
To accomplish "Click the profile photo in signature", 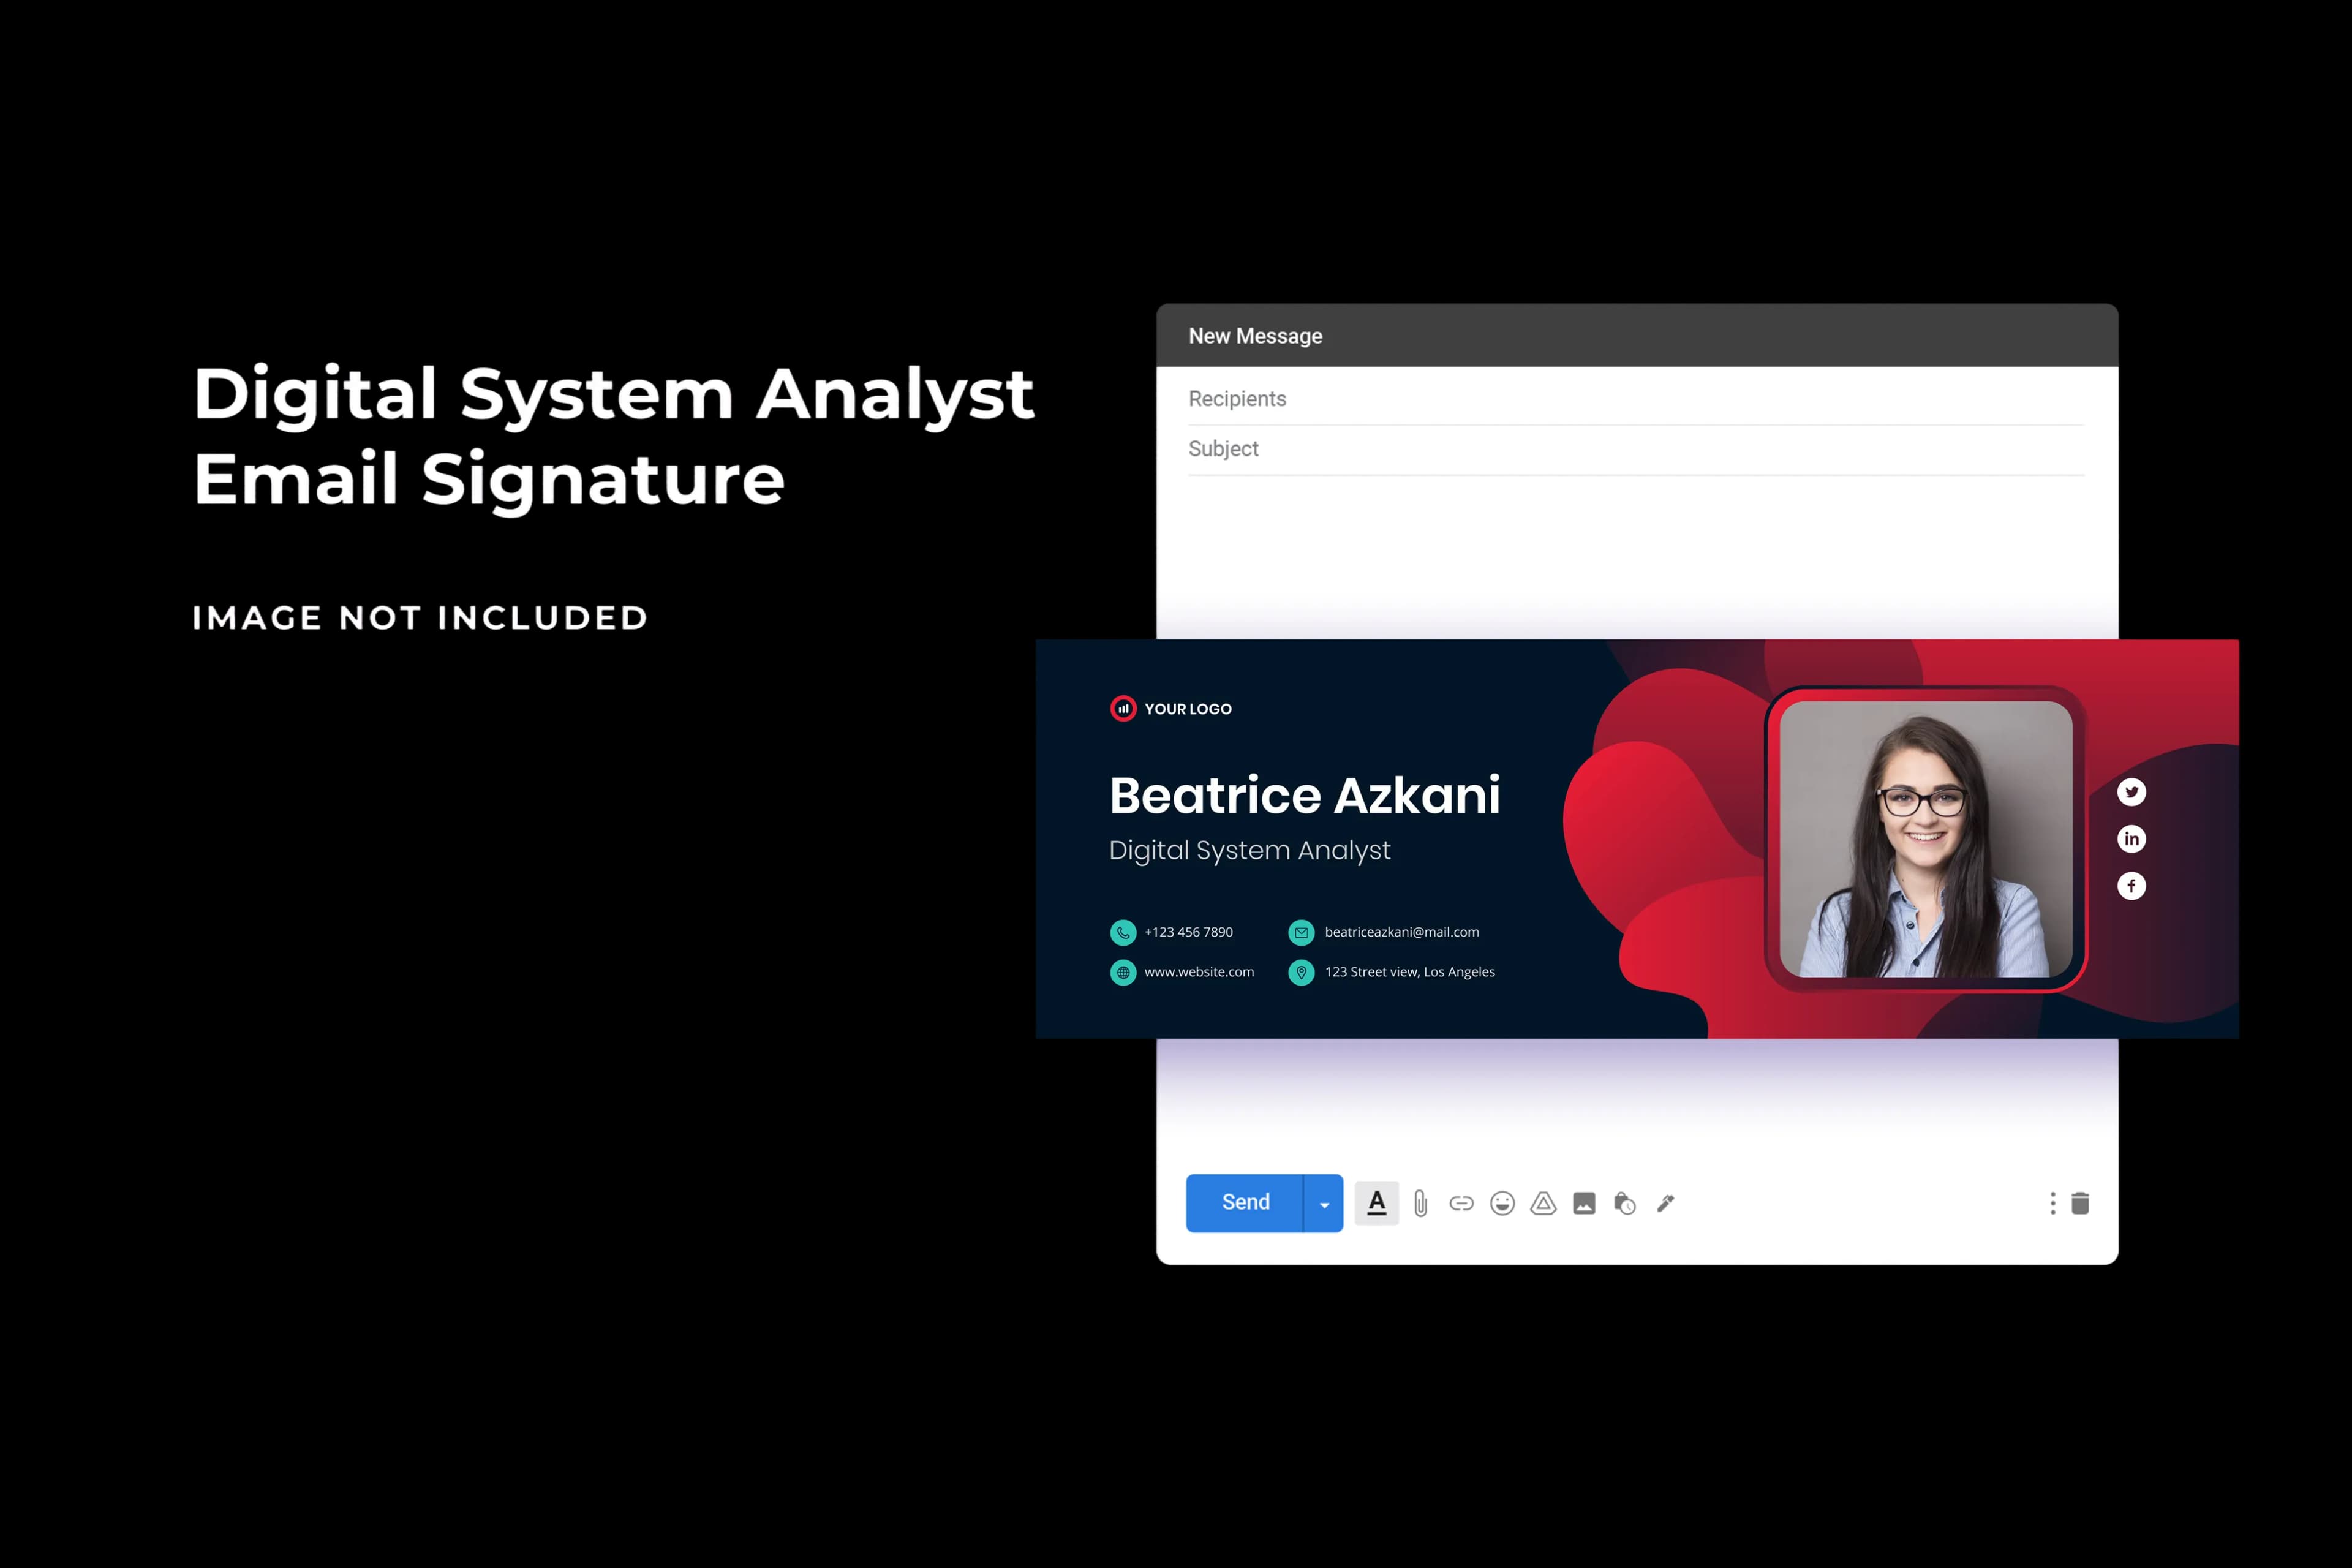I will (1925, 839).
